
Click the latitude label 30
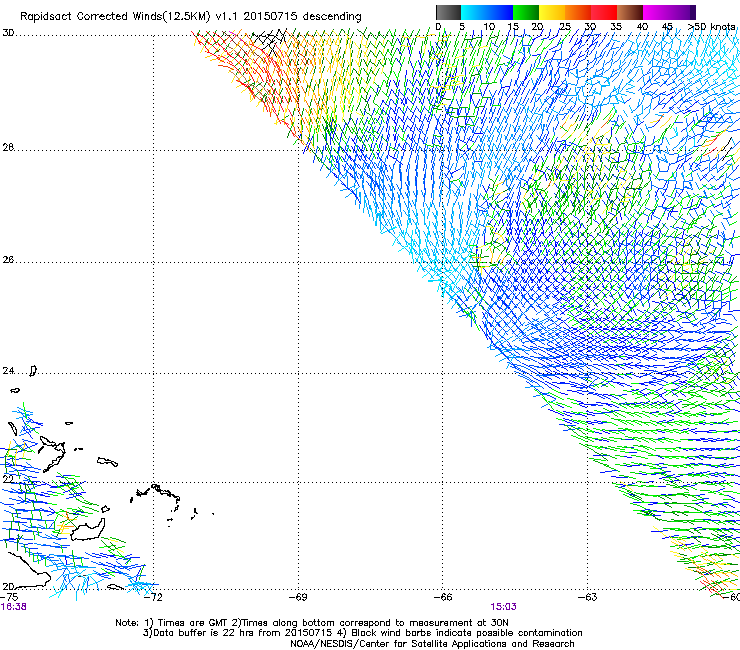click(8, 33)
